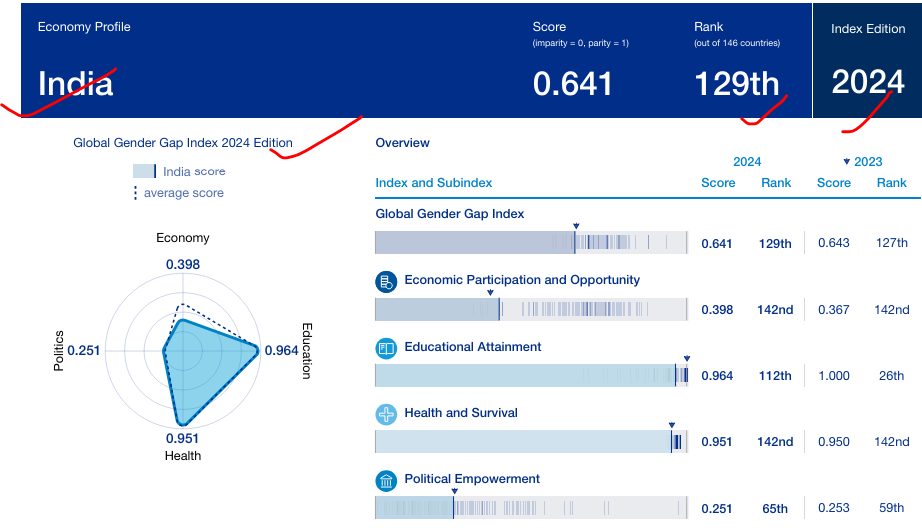Click the 2023 year column header
Screen dimensions: 922x528
pos(868,162)
